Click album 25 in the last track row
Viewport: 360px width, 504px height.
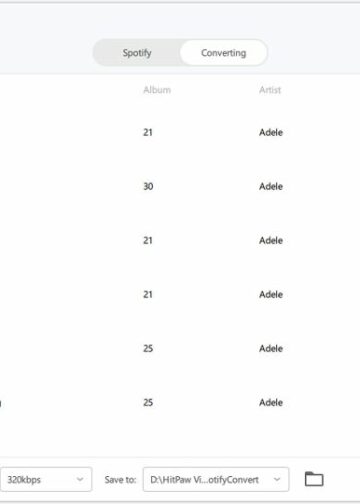pos(148,402)
